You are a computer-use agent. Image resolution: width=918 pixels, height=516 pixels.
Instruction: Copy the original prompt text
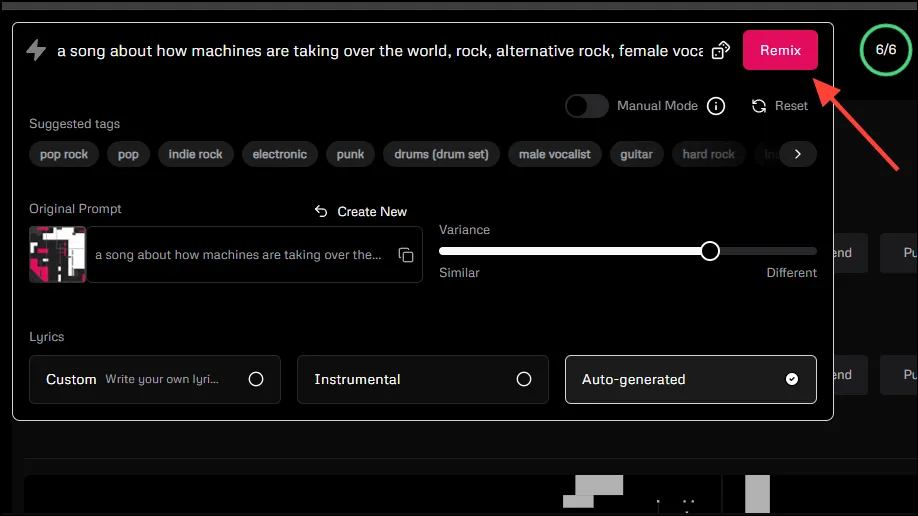[x=406, y=255]
